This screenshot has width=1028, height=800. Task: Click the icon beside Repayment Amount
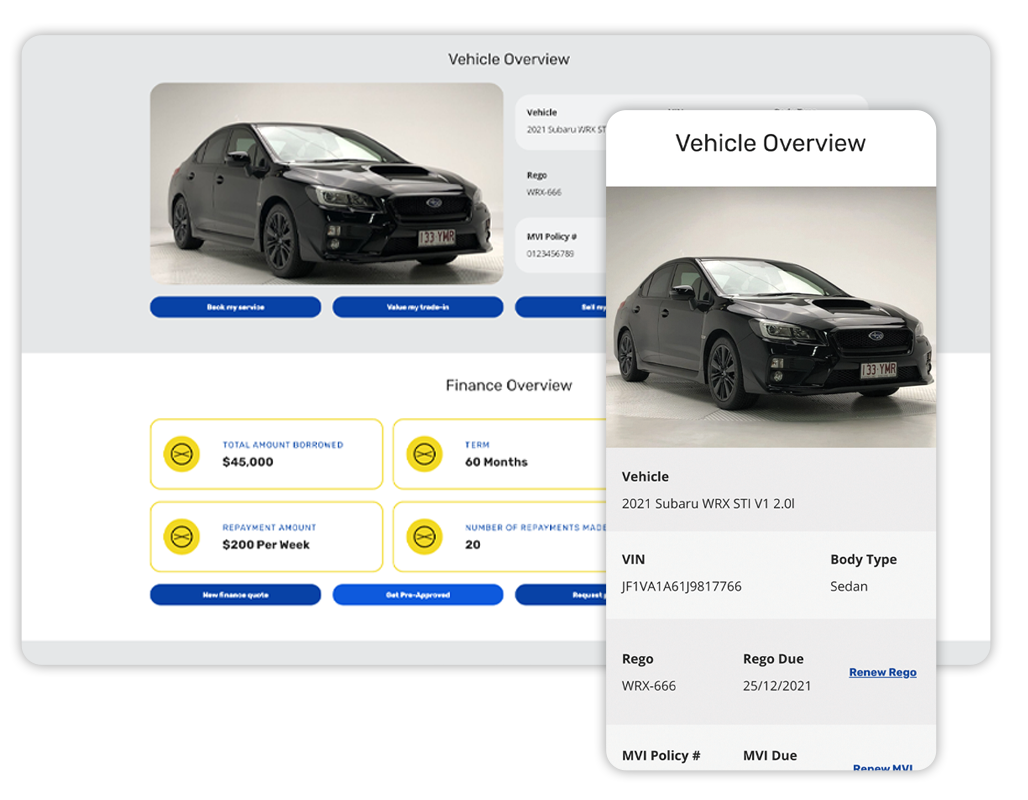tap(182, 537)
